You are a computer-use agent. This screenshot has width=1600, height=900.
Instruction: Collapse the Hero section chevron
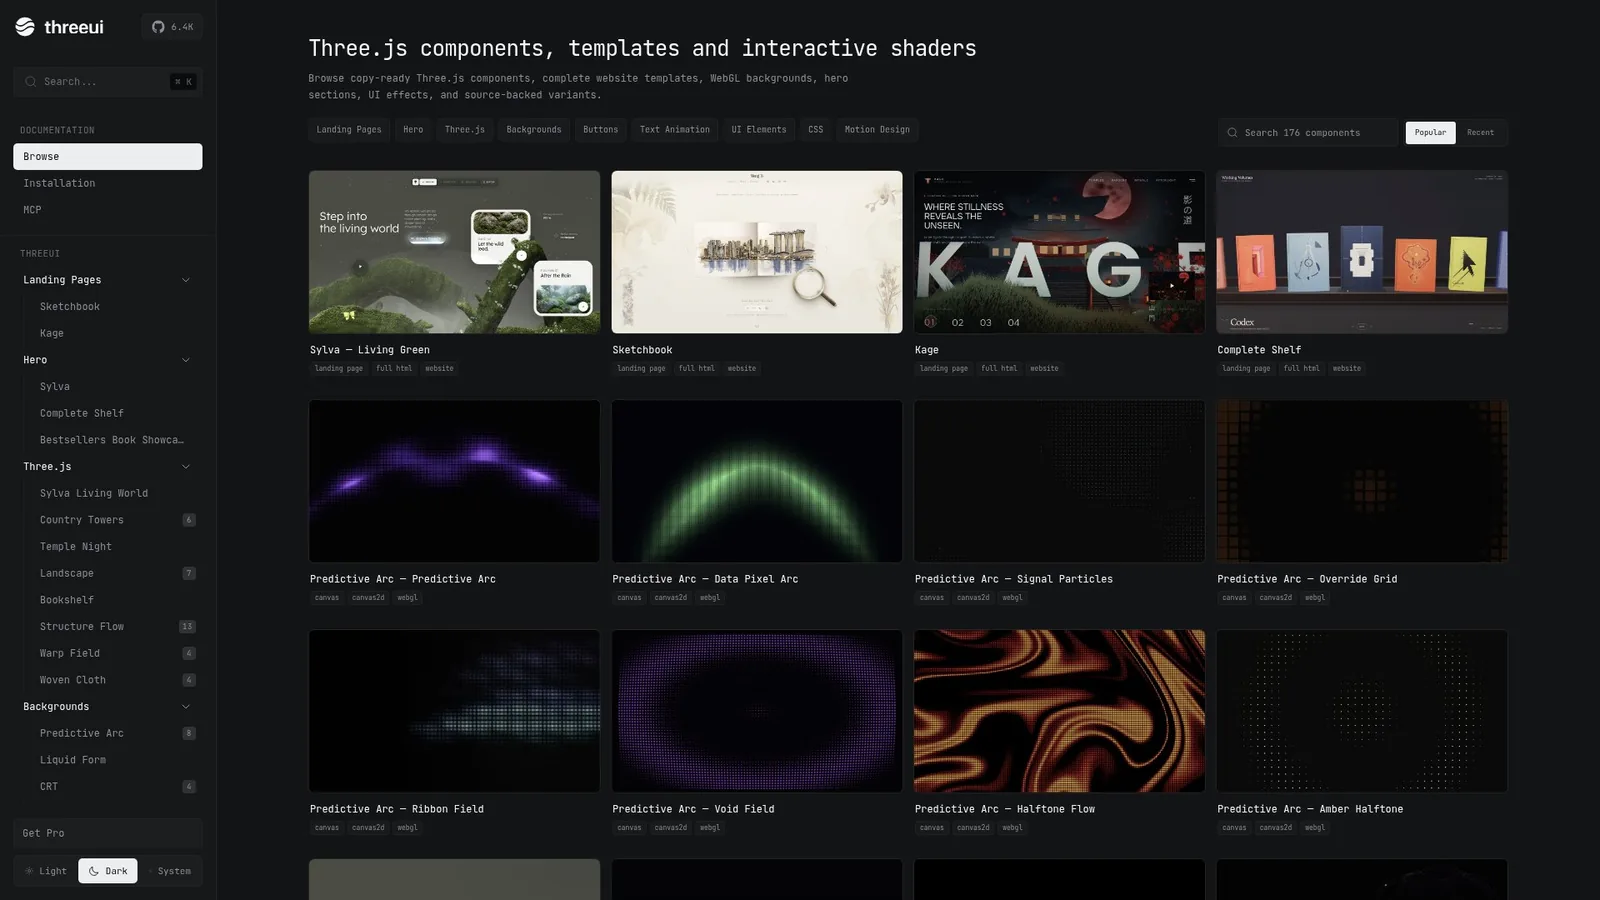point(186,360)
